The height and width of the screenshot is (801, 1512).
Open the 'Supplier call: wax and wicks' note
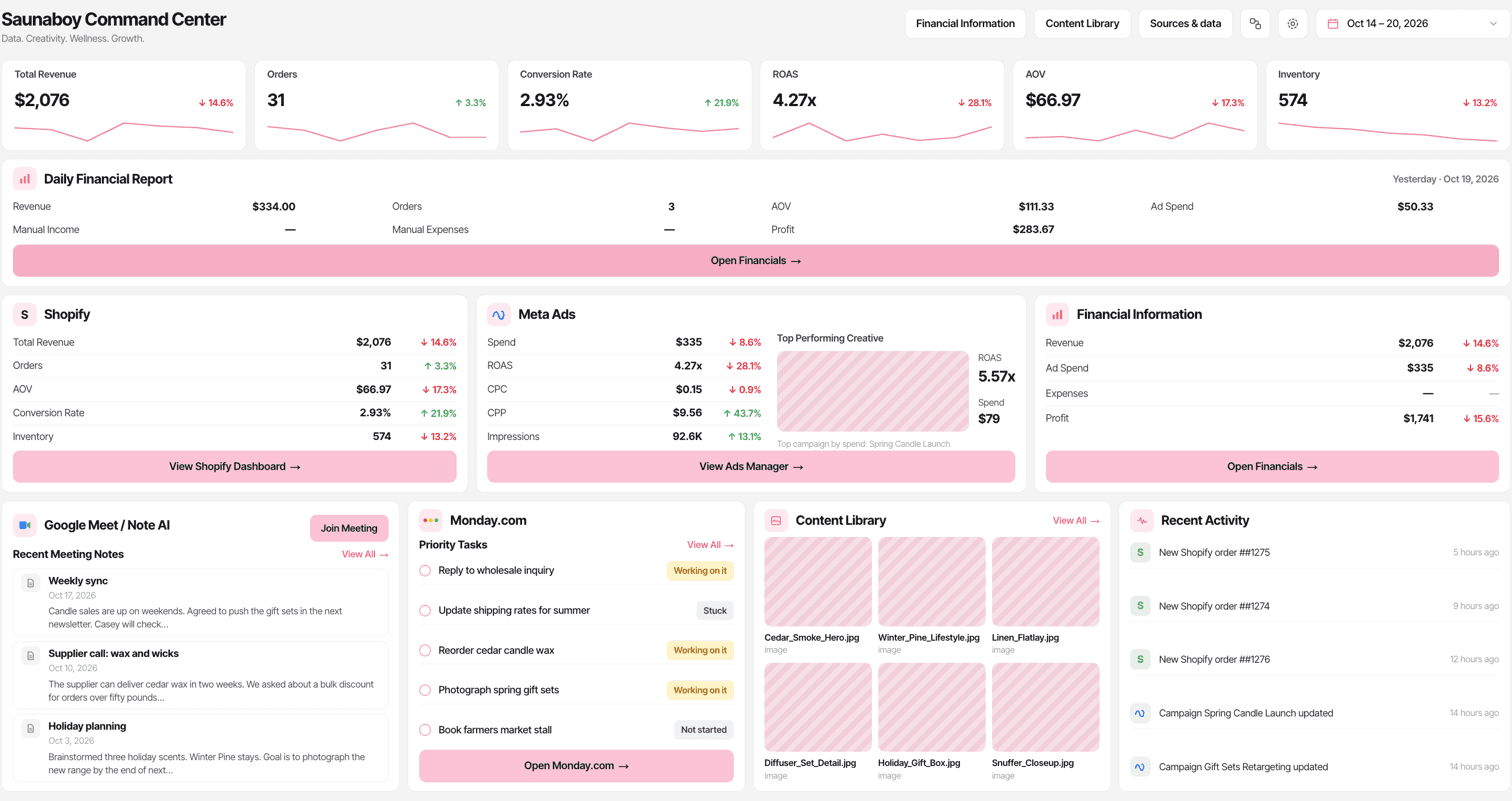click(201, 675)
